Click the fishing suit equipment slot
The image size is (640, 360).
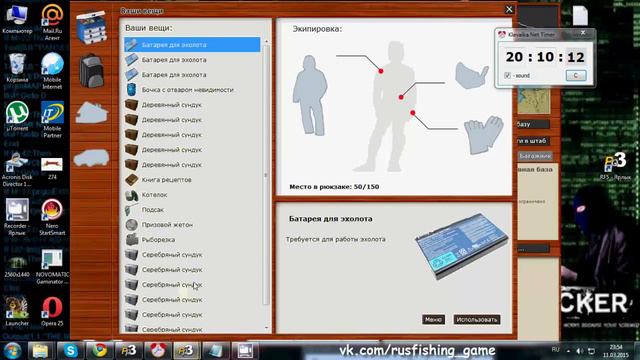click(x=310, y=96)
